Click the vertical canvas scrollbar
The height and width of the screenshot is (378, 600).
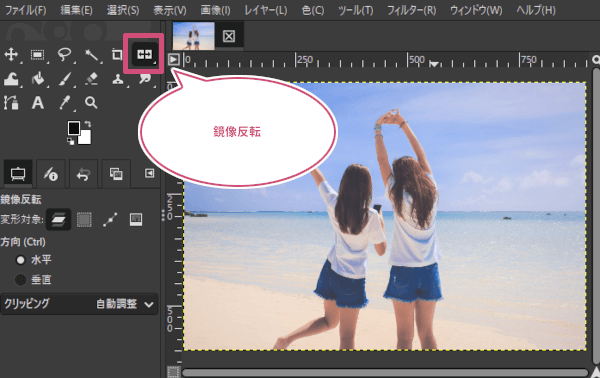pyautogui.click(x=596, y=216)
